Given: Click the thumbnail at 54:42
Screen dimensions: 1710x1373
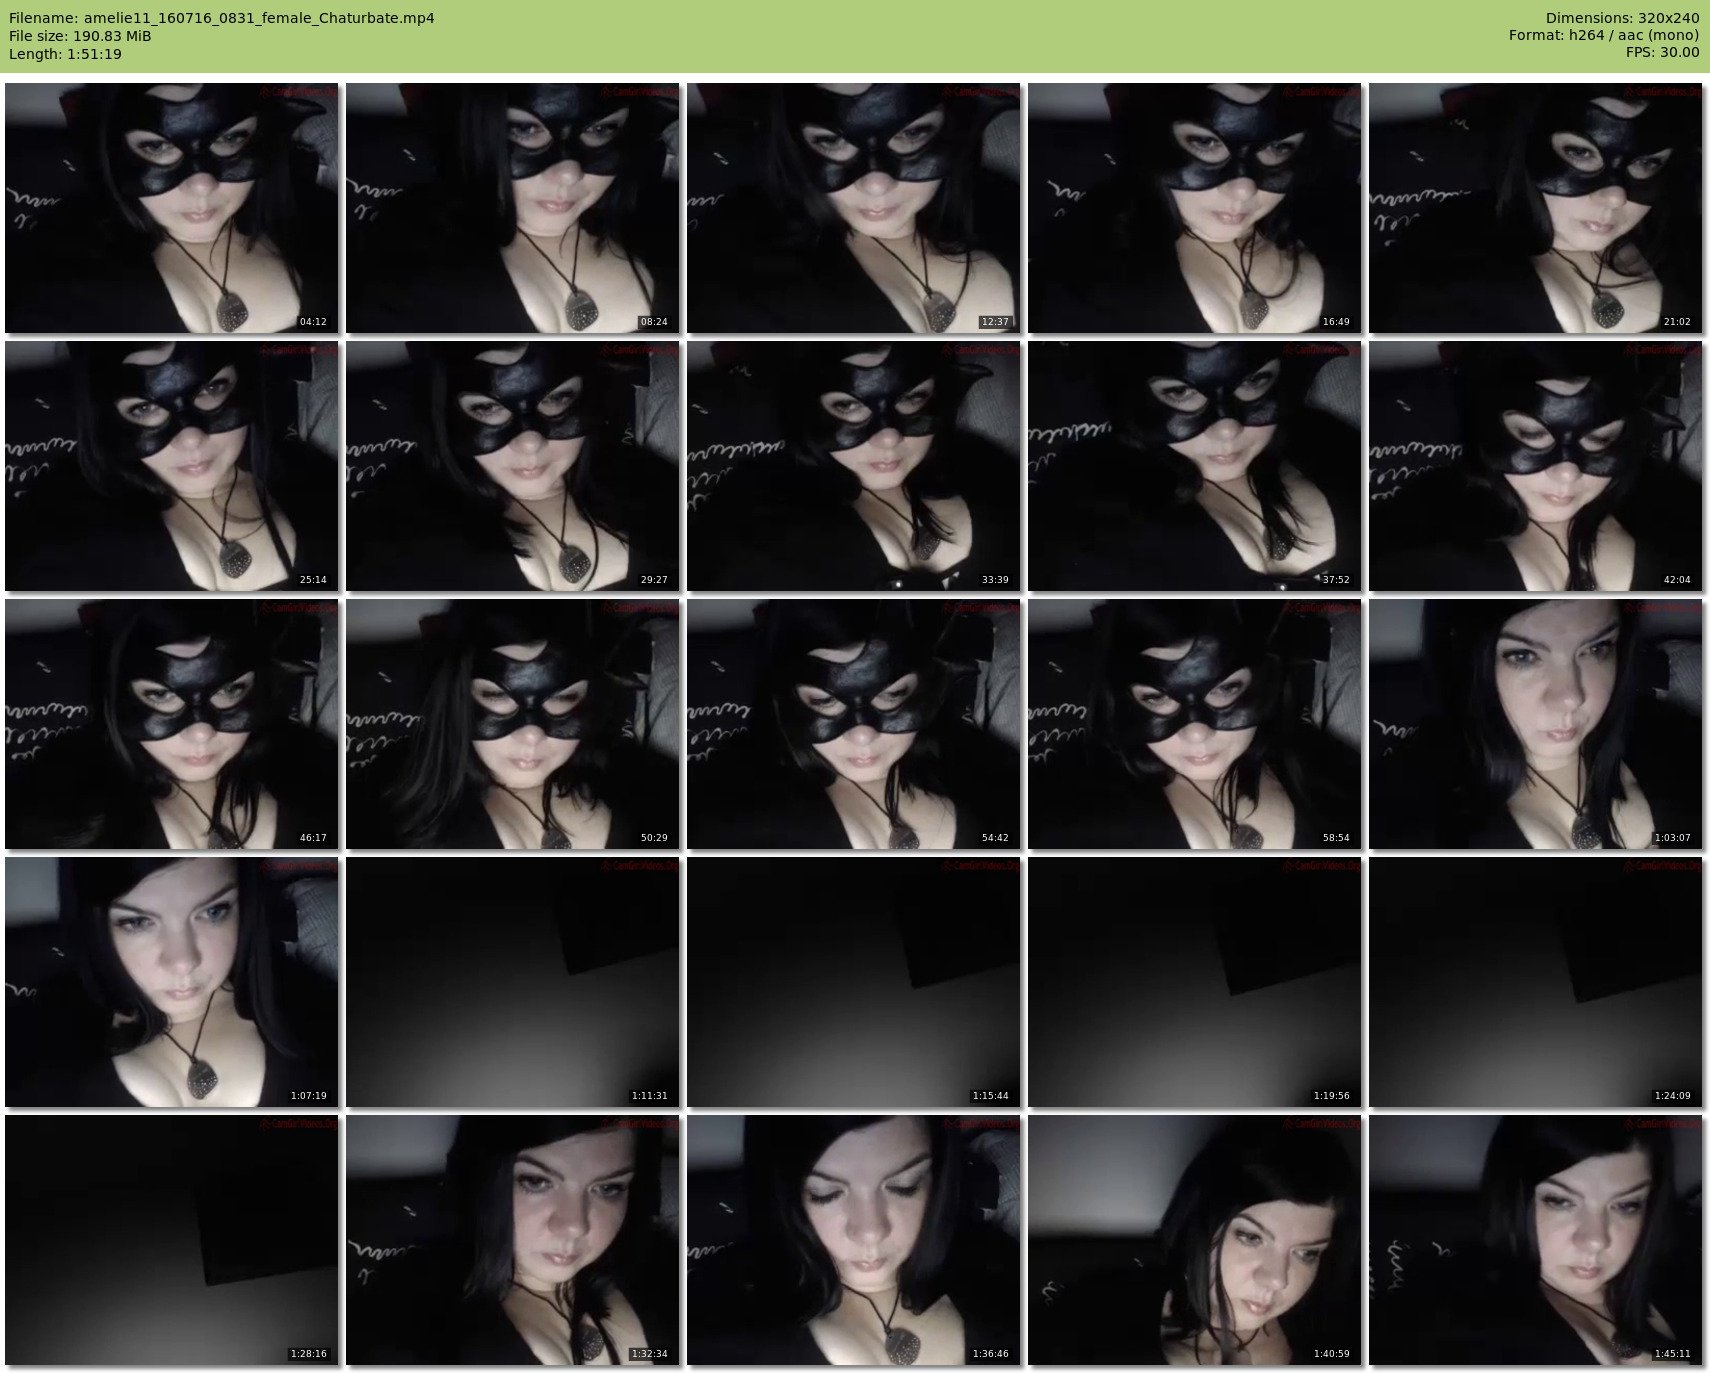Looking at the screenshot, I should 853,724.
